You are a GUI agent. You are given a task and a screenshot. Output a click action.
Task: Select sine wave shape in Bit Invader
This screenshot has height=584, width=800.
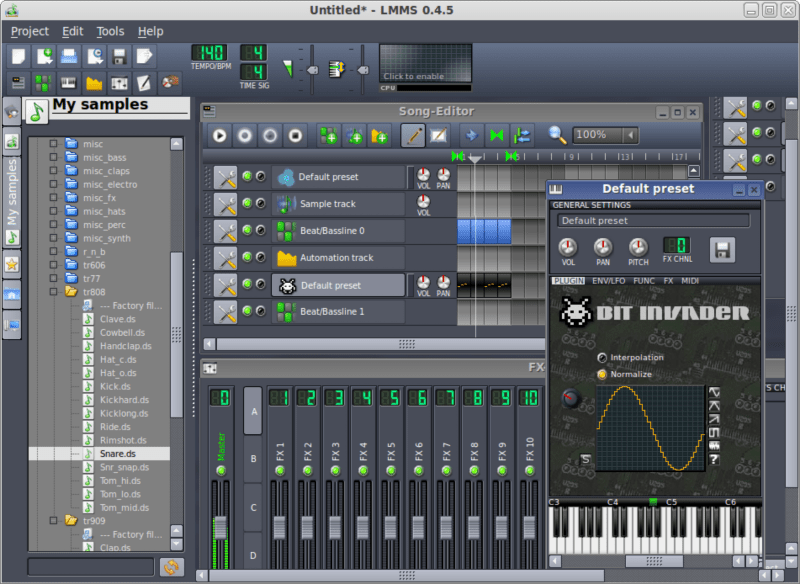click(x=714, y=392)
